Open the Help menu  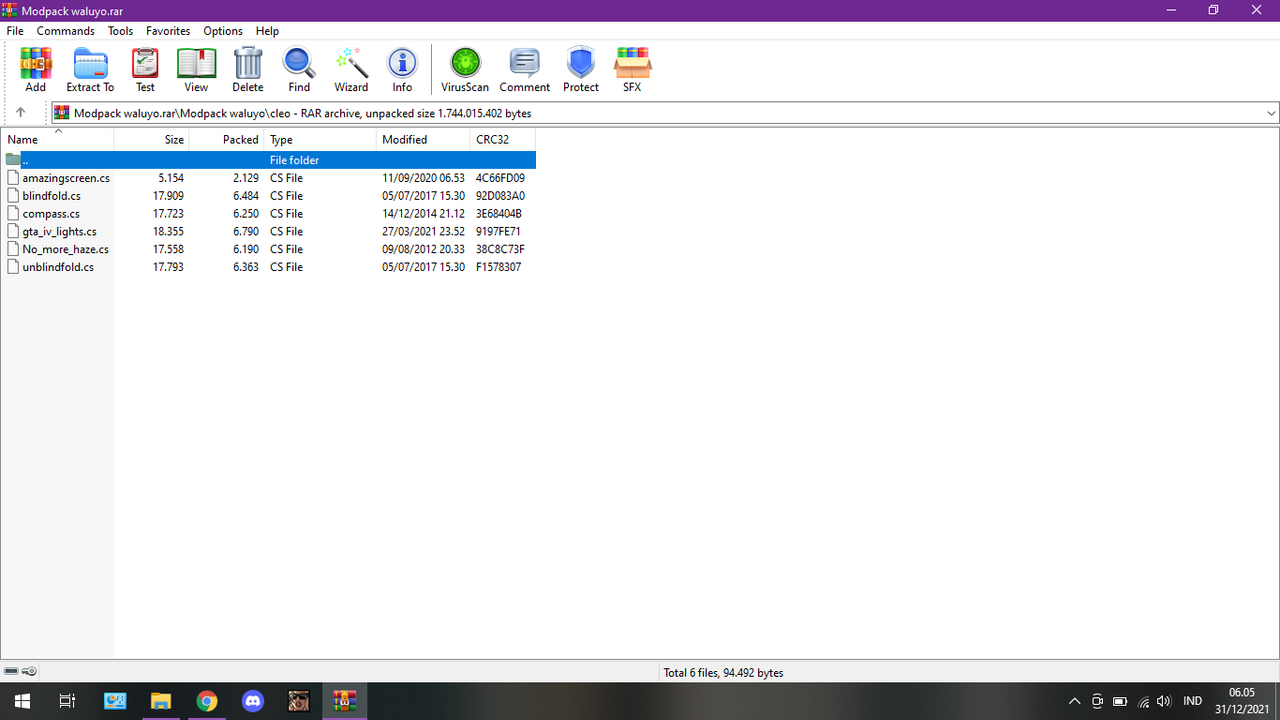tap(267, 31)
